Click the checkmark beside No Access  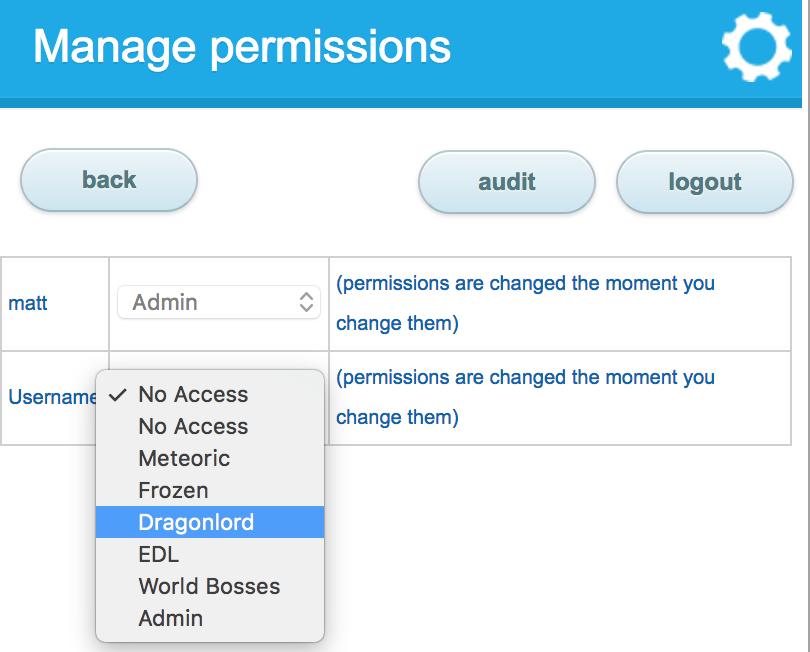118,395
